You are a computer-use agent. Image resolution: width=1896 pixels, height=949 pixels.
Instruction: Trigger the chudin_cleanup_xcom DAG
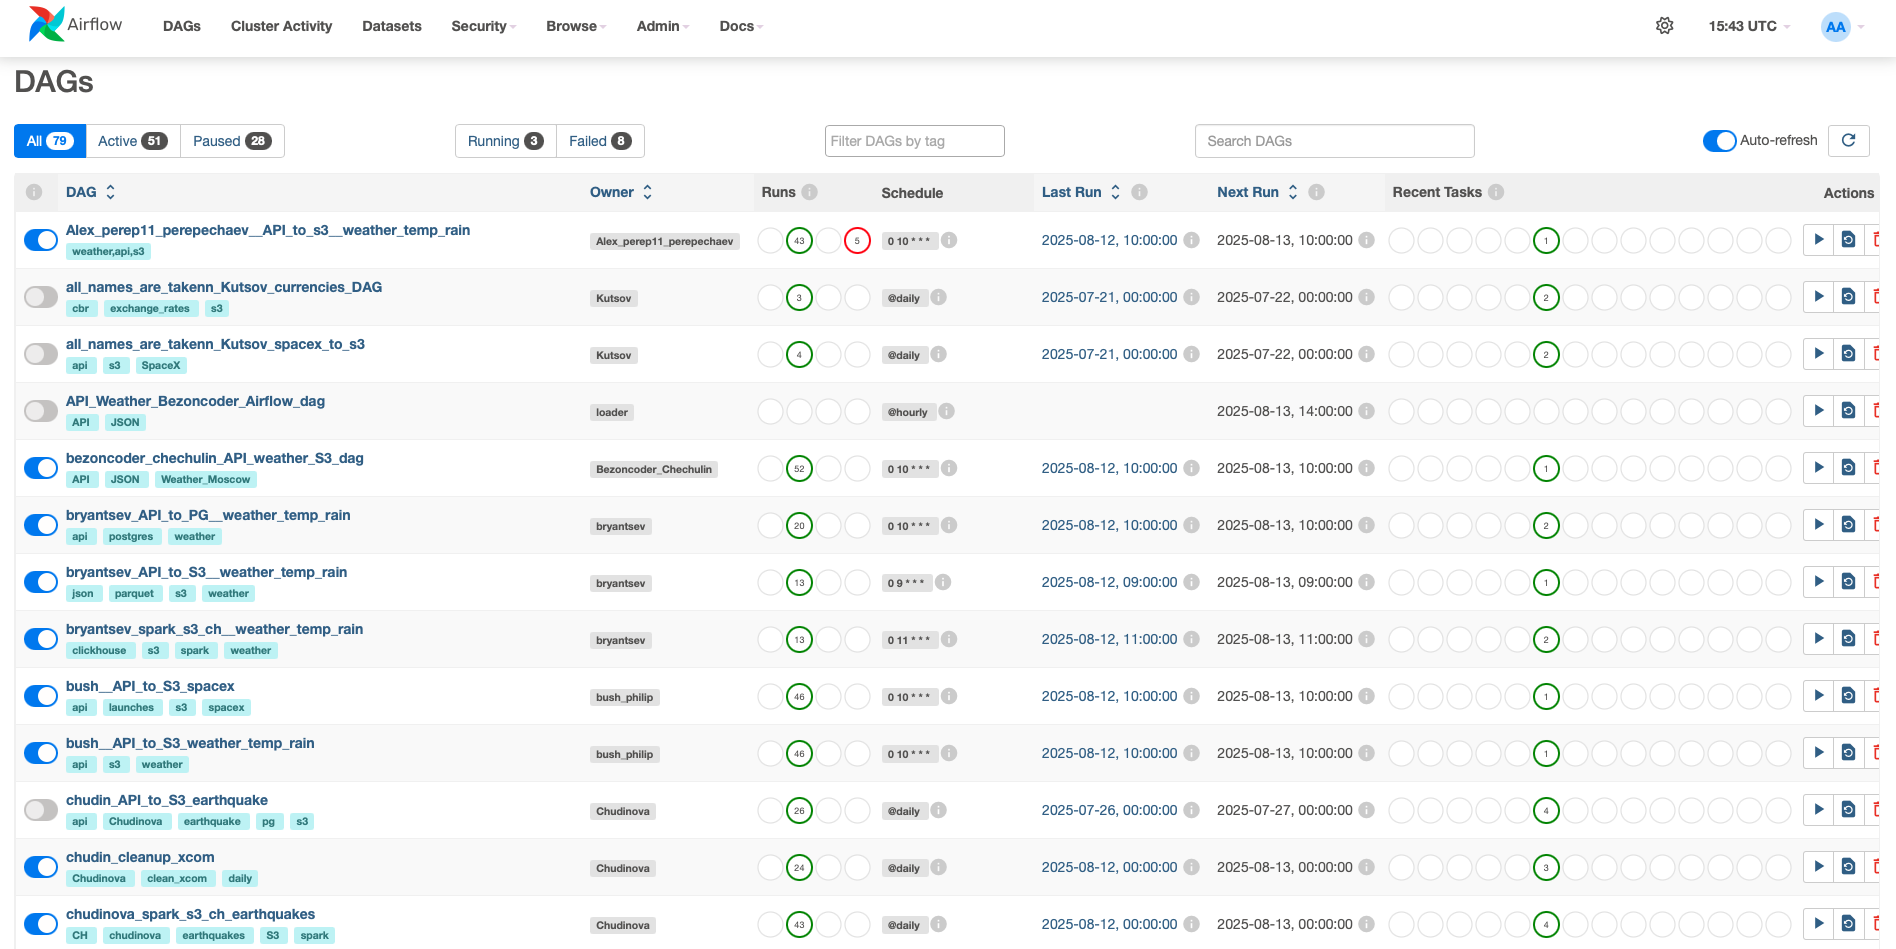(x=1819, y=867)
